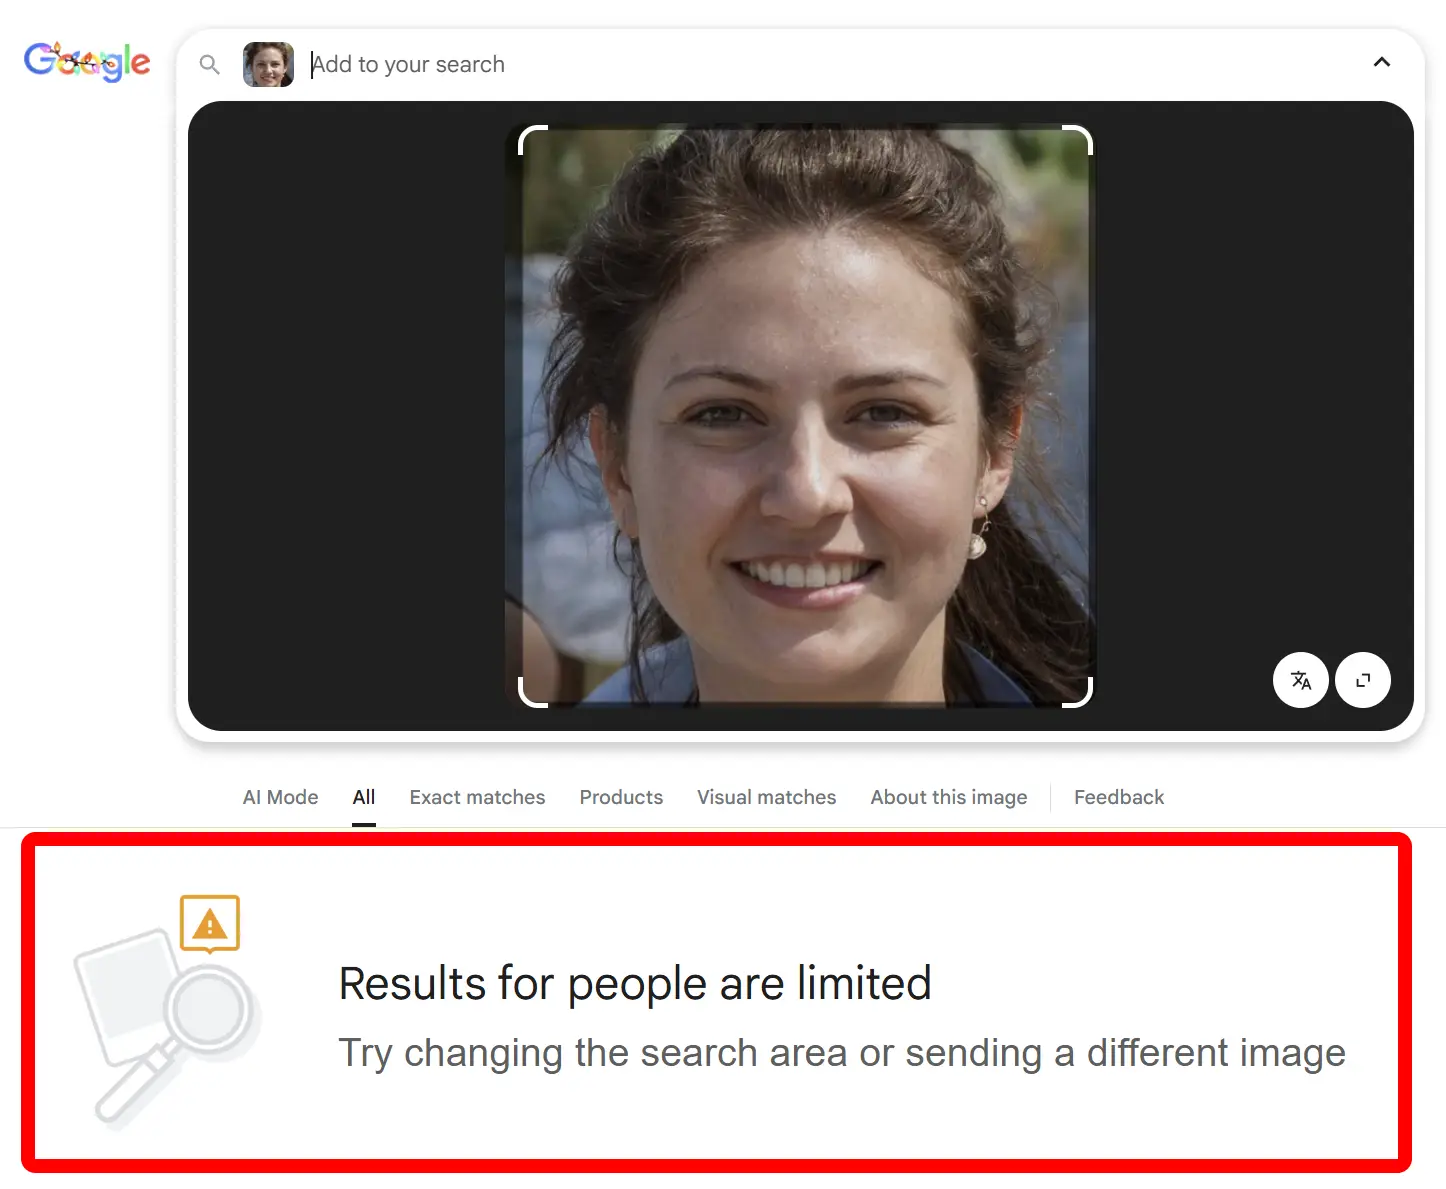Click the top-left crop corner handle
This screenshot has width=1446, height=1189.
point(530,140)
